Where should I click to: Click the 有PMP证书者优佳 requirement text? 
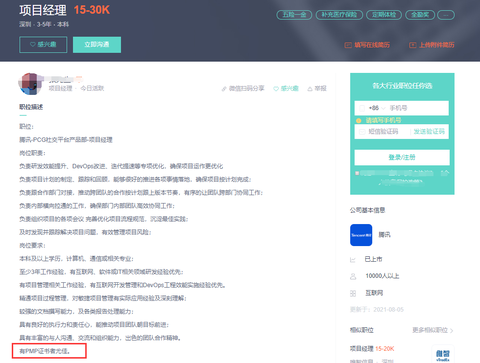pyautogui.click(x=45, y=351)
